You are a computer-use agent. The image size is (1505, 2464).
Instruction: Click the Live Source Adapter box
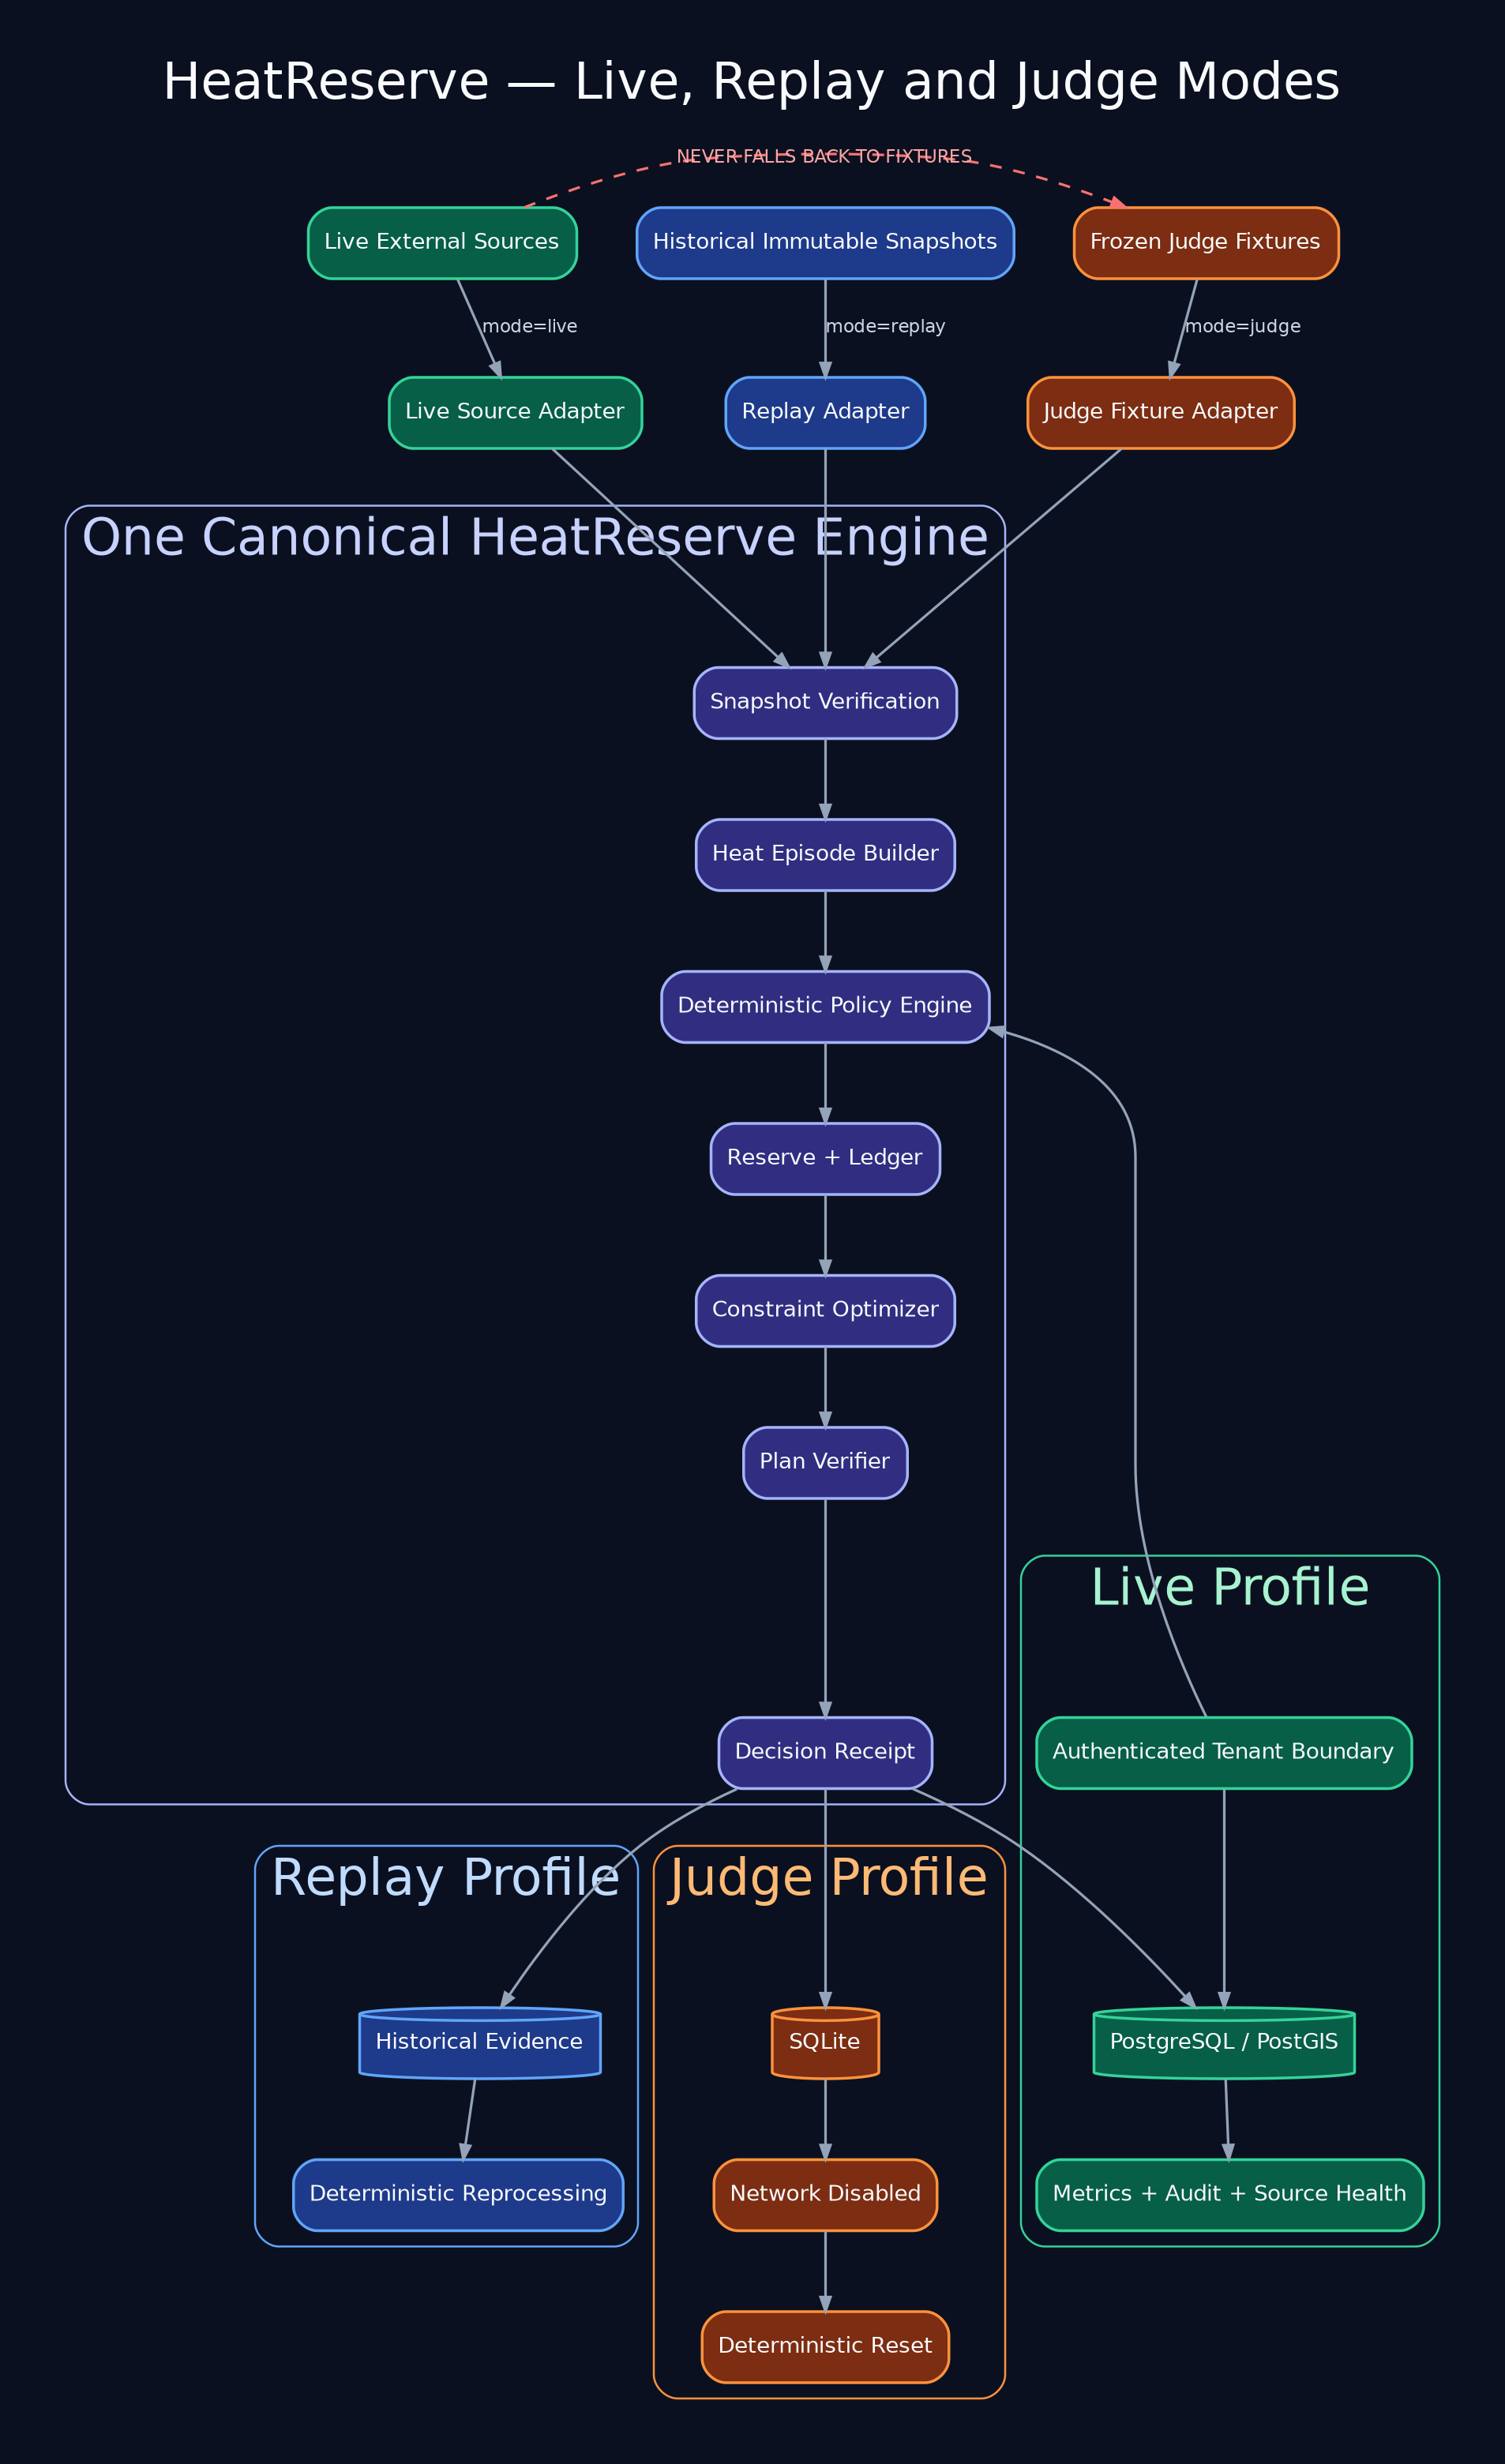pyautogui.click(x=515, y=413)
